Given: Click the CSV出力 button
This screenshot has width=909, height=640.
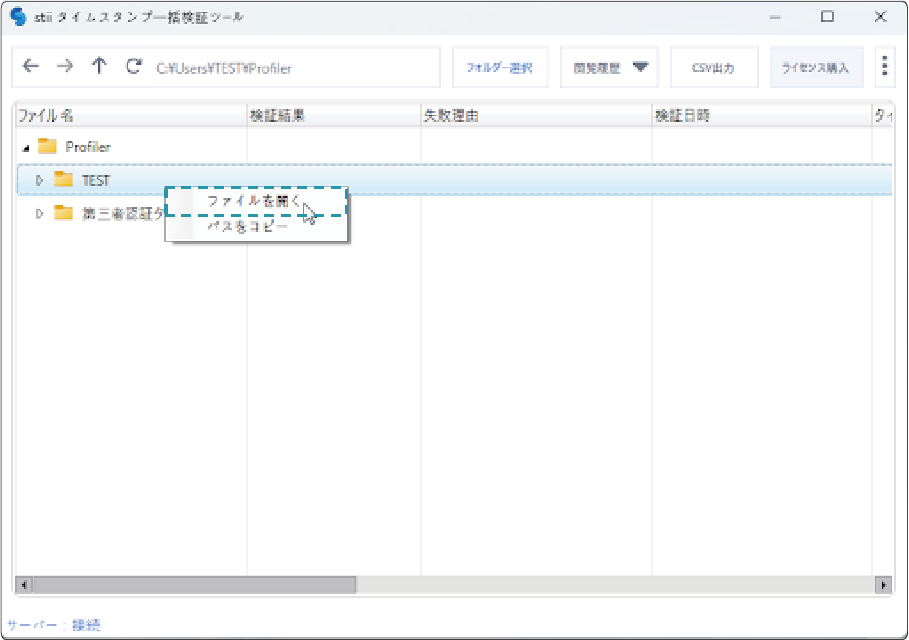Looking at the screenshot, I should point(713,67).
